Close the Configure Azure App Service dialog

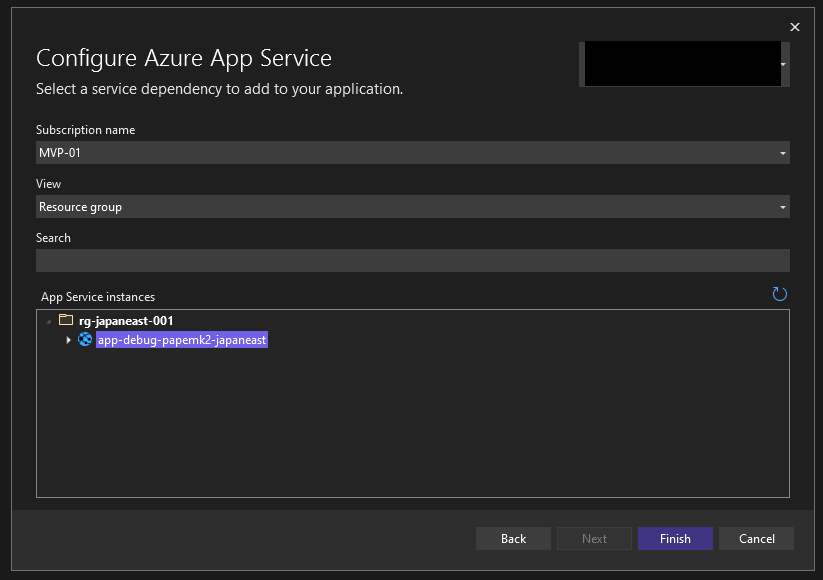coord(795,27)
